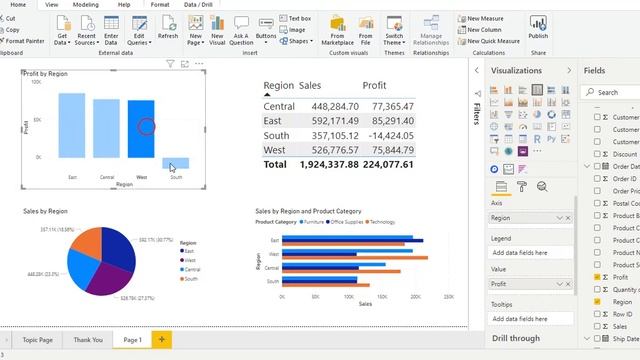Open the View ribbon tab
Image resolution: width=640 pixels, height=360 pixels.
point(51,4)
